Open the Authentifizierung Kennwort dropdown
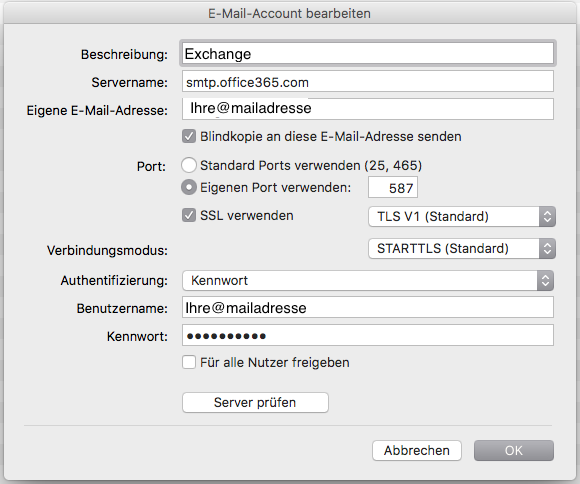Image resolution: width=580 pixels, height=484 pixels. 368,280
